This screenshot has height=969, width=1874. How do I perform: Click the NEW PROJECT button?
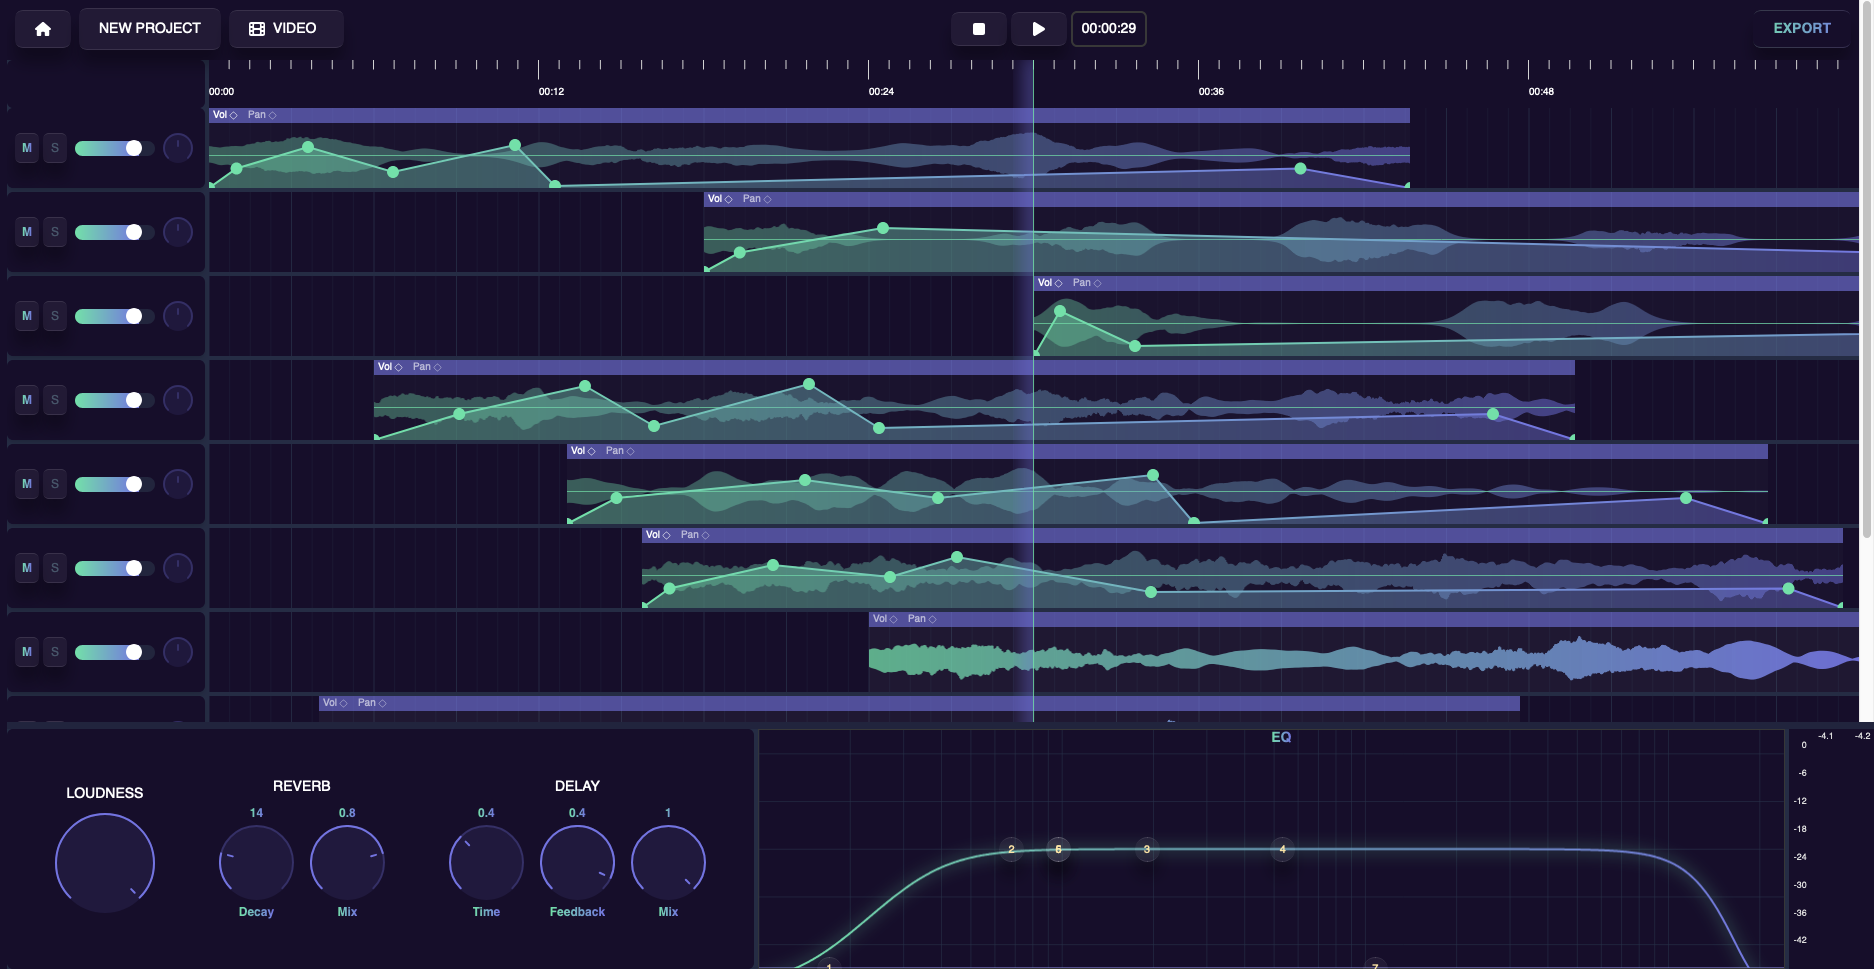click(150, 29)
